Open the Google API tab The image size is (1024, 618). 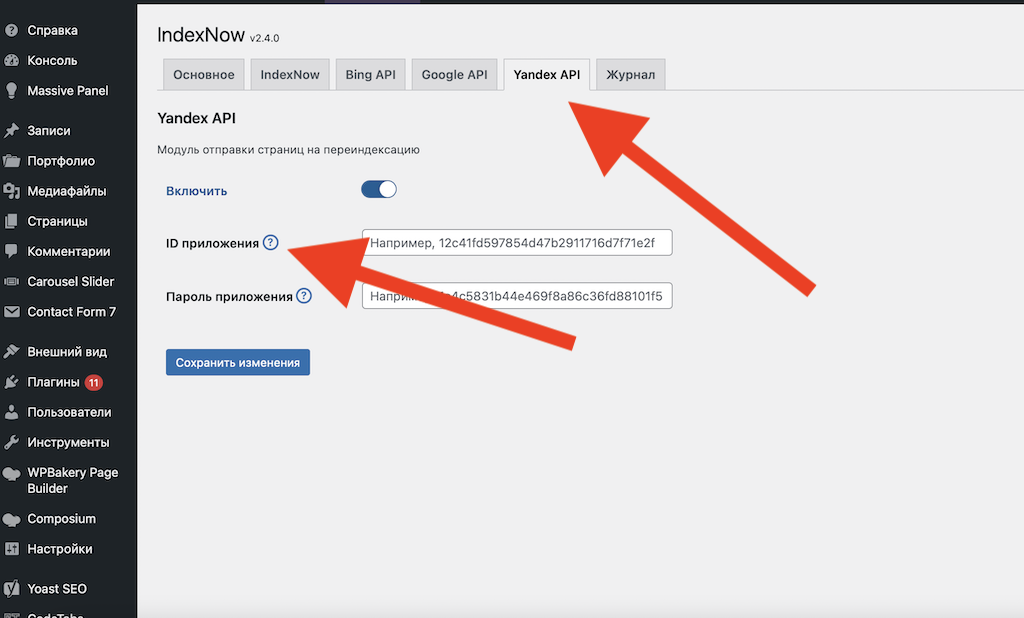(x=455, y=74)
